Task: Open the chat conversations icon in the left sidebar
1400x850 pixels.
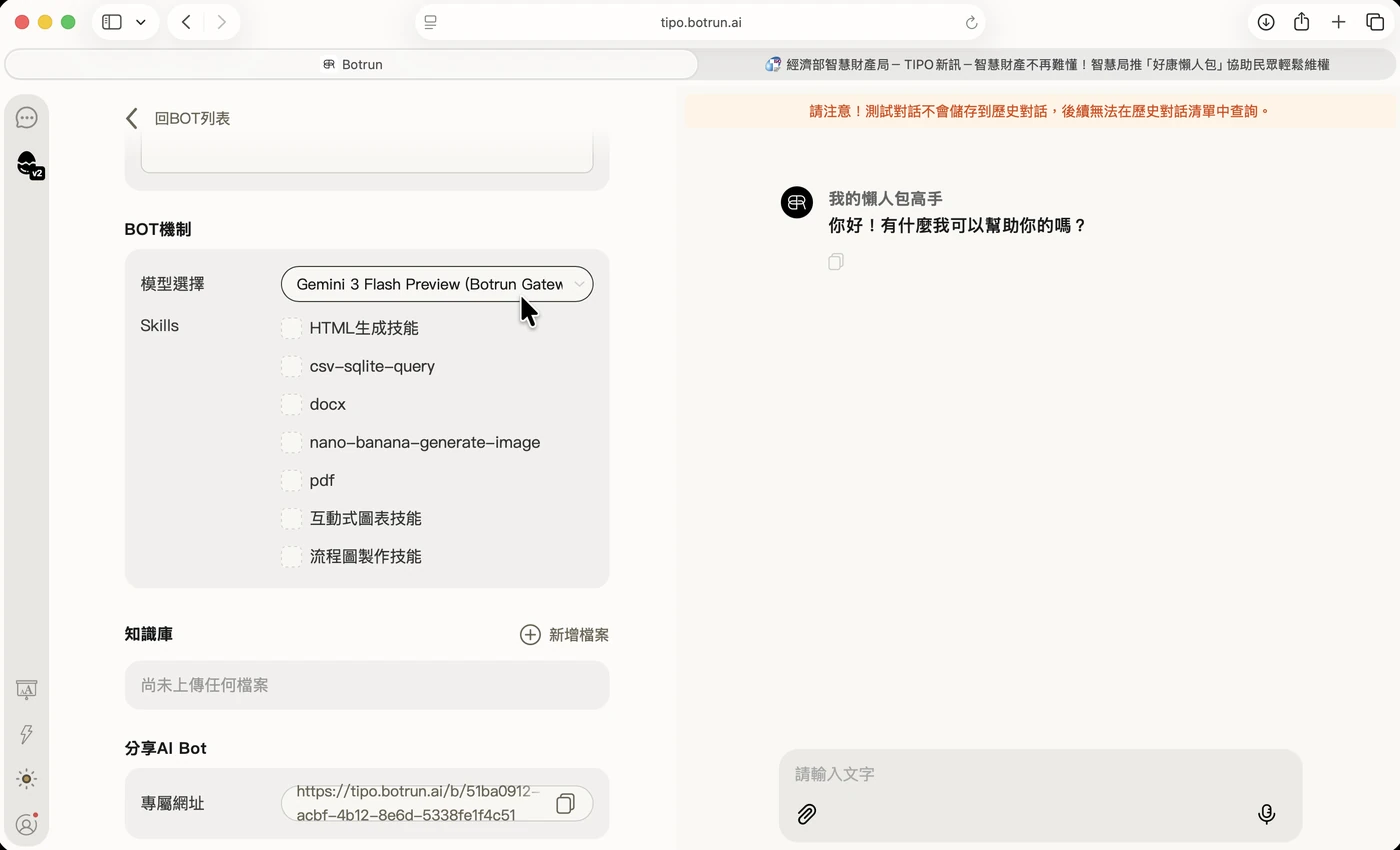Action: pyautogui.click(x=27, y=118)
